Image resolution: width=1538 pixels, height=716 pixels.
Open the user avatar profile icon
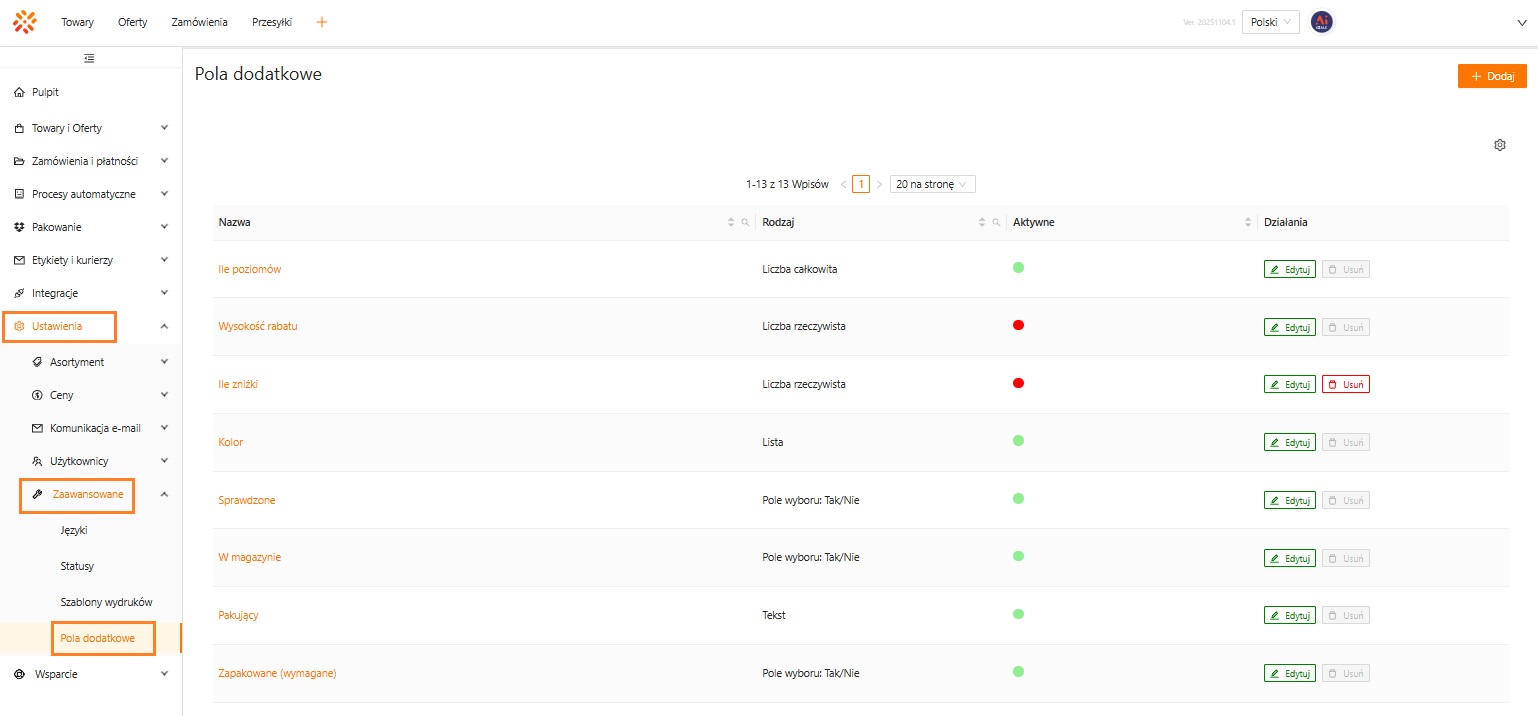(x=1321, y=22)
